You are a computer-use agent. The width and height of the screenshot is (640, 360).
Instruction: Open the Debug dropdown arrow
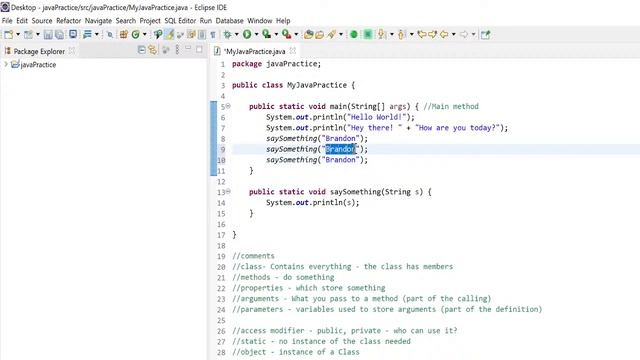236,35
